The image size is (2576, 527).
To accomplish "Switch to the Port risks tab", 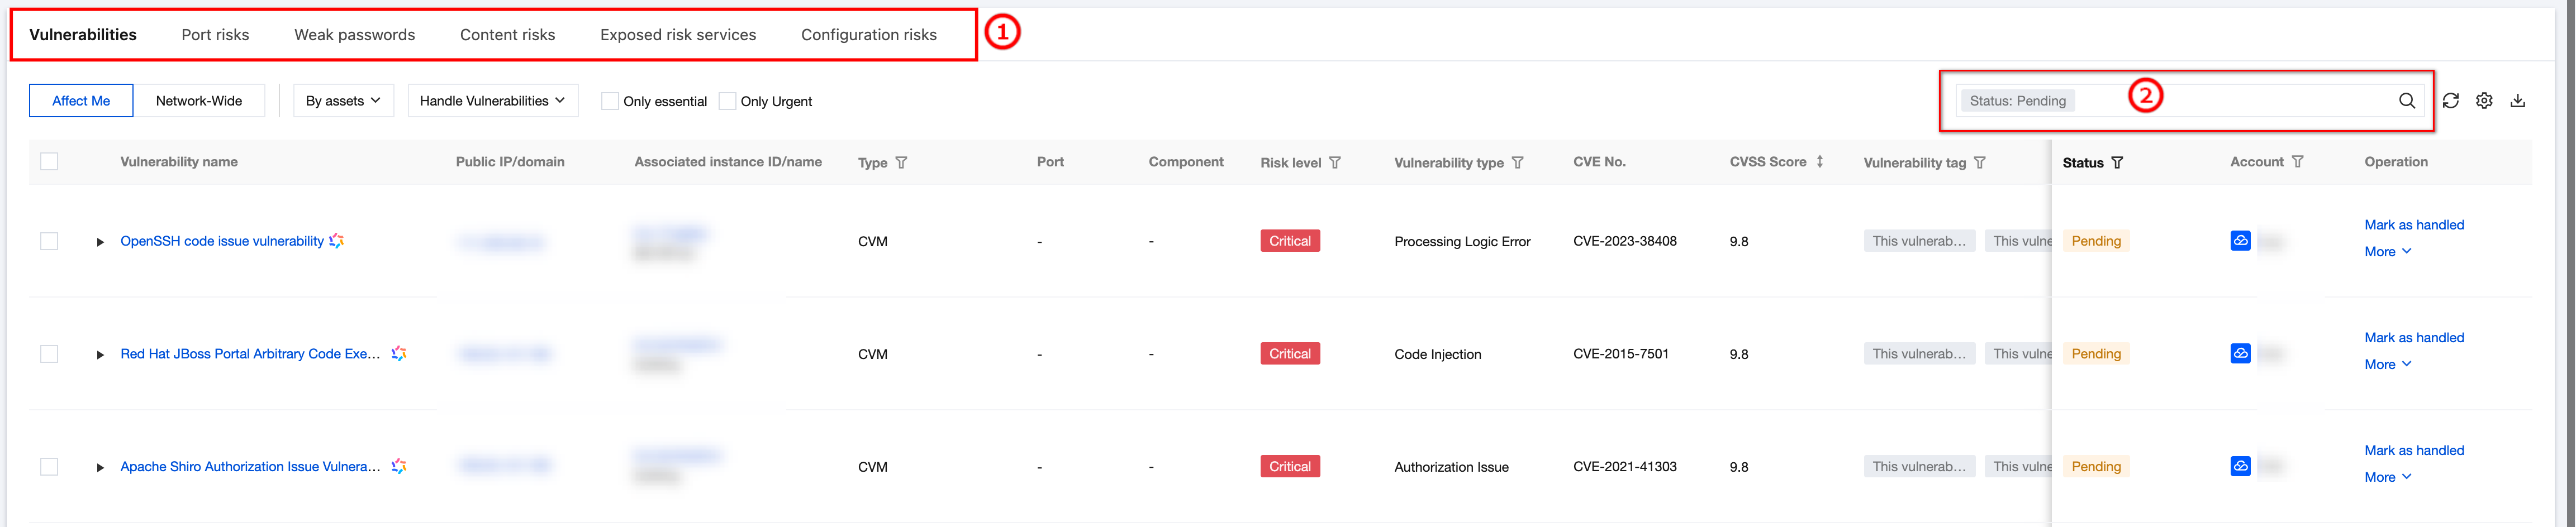I will pyautogui.click(x=215, y=35).
